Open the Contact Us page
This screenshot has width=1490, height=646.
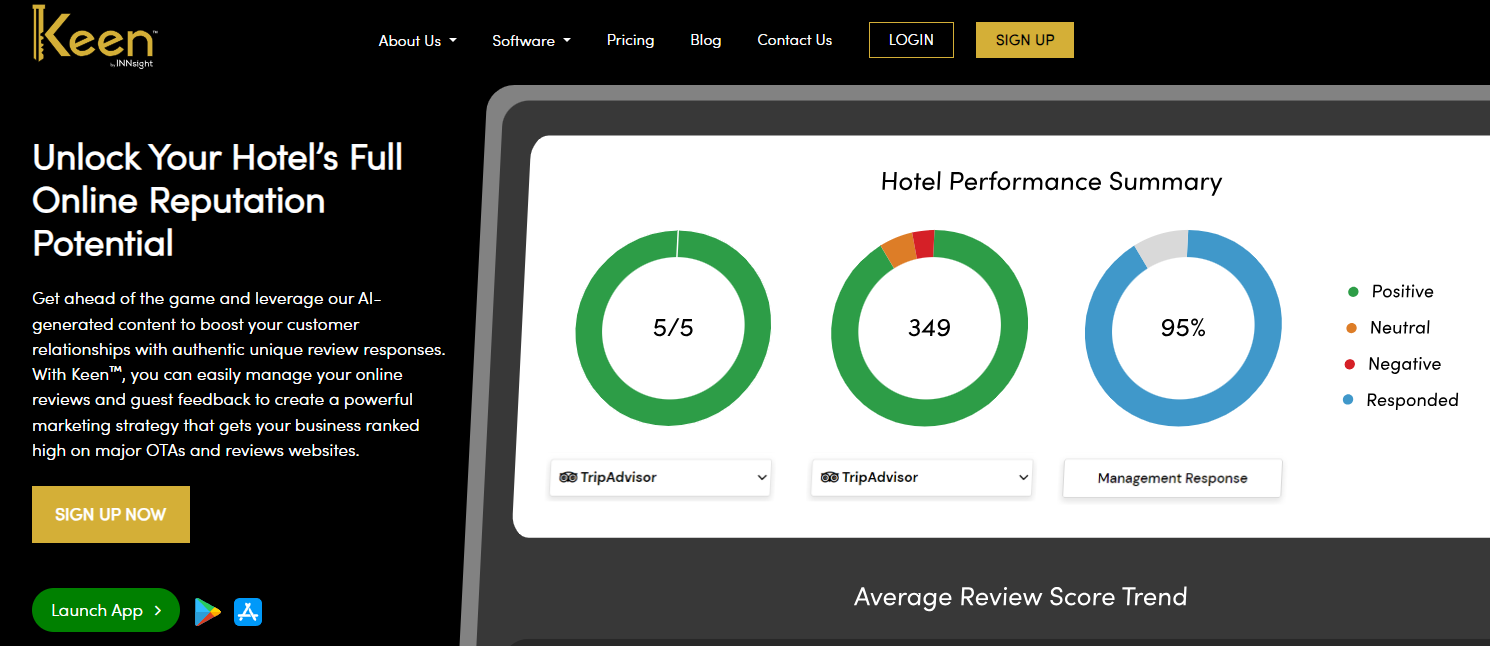[794, 40]
